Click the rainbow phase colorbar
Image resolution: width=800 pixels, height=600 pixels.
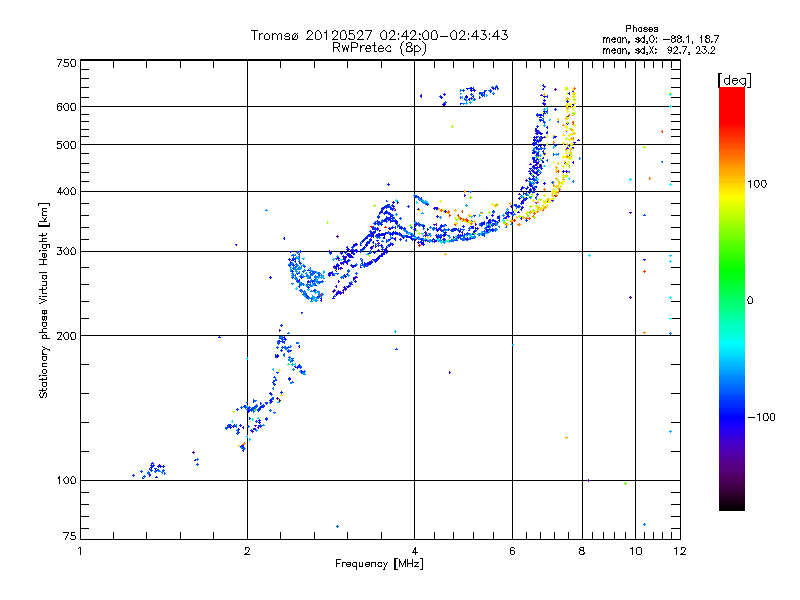point(732,299)
